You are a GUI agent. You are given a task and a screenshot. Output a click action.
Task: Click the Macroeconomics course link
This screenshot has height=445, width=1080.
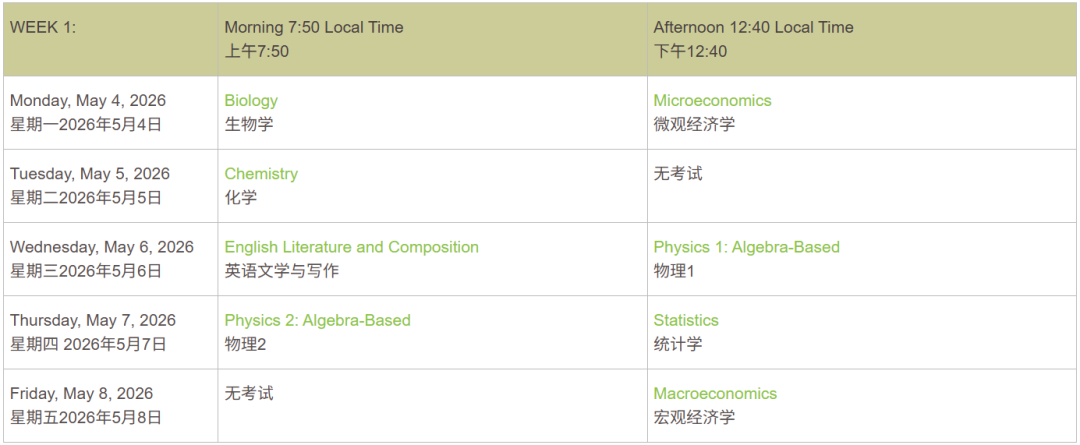tap(715, 393)
